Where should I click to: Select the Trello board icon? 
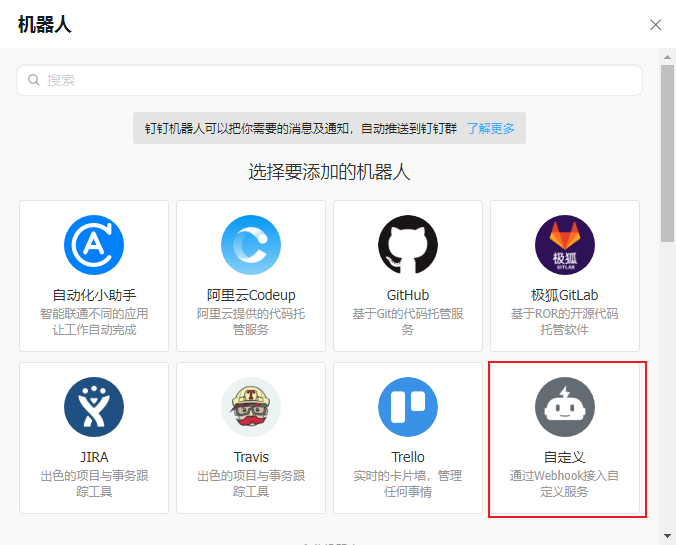coord(408,407)
